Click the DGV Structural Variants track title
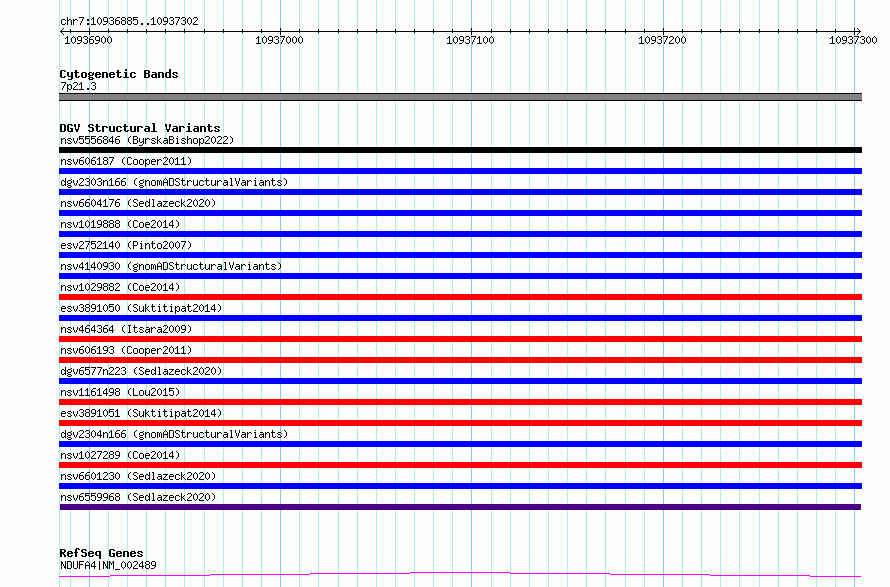 (140, 128)
